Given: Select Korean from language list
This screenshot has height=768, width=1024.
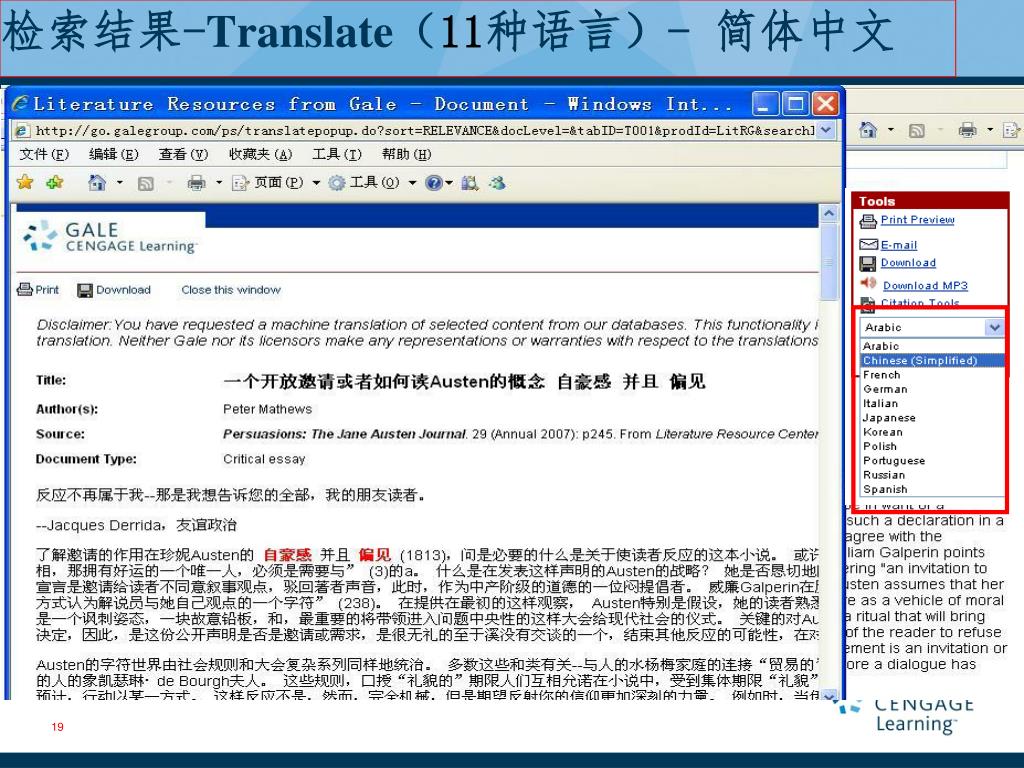Looking at the screenshot, I should coord(933,432).
